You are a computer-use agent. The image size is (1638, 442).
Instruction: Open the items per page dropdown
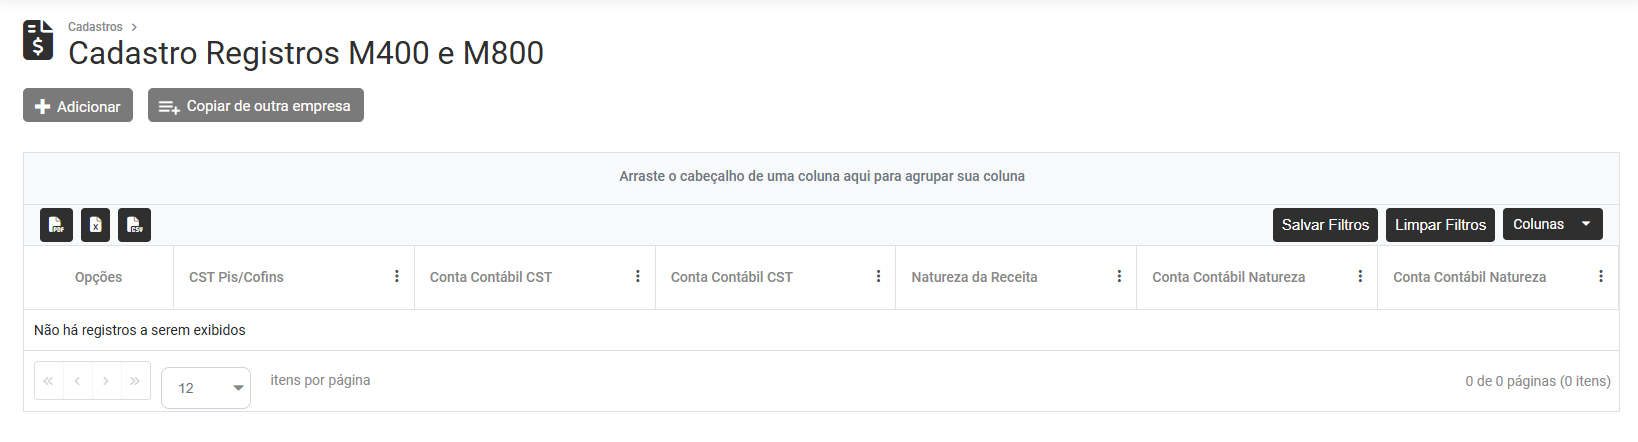coord(206,388)
